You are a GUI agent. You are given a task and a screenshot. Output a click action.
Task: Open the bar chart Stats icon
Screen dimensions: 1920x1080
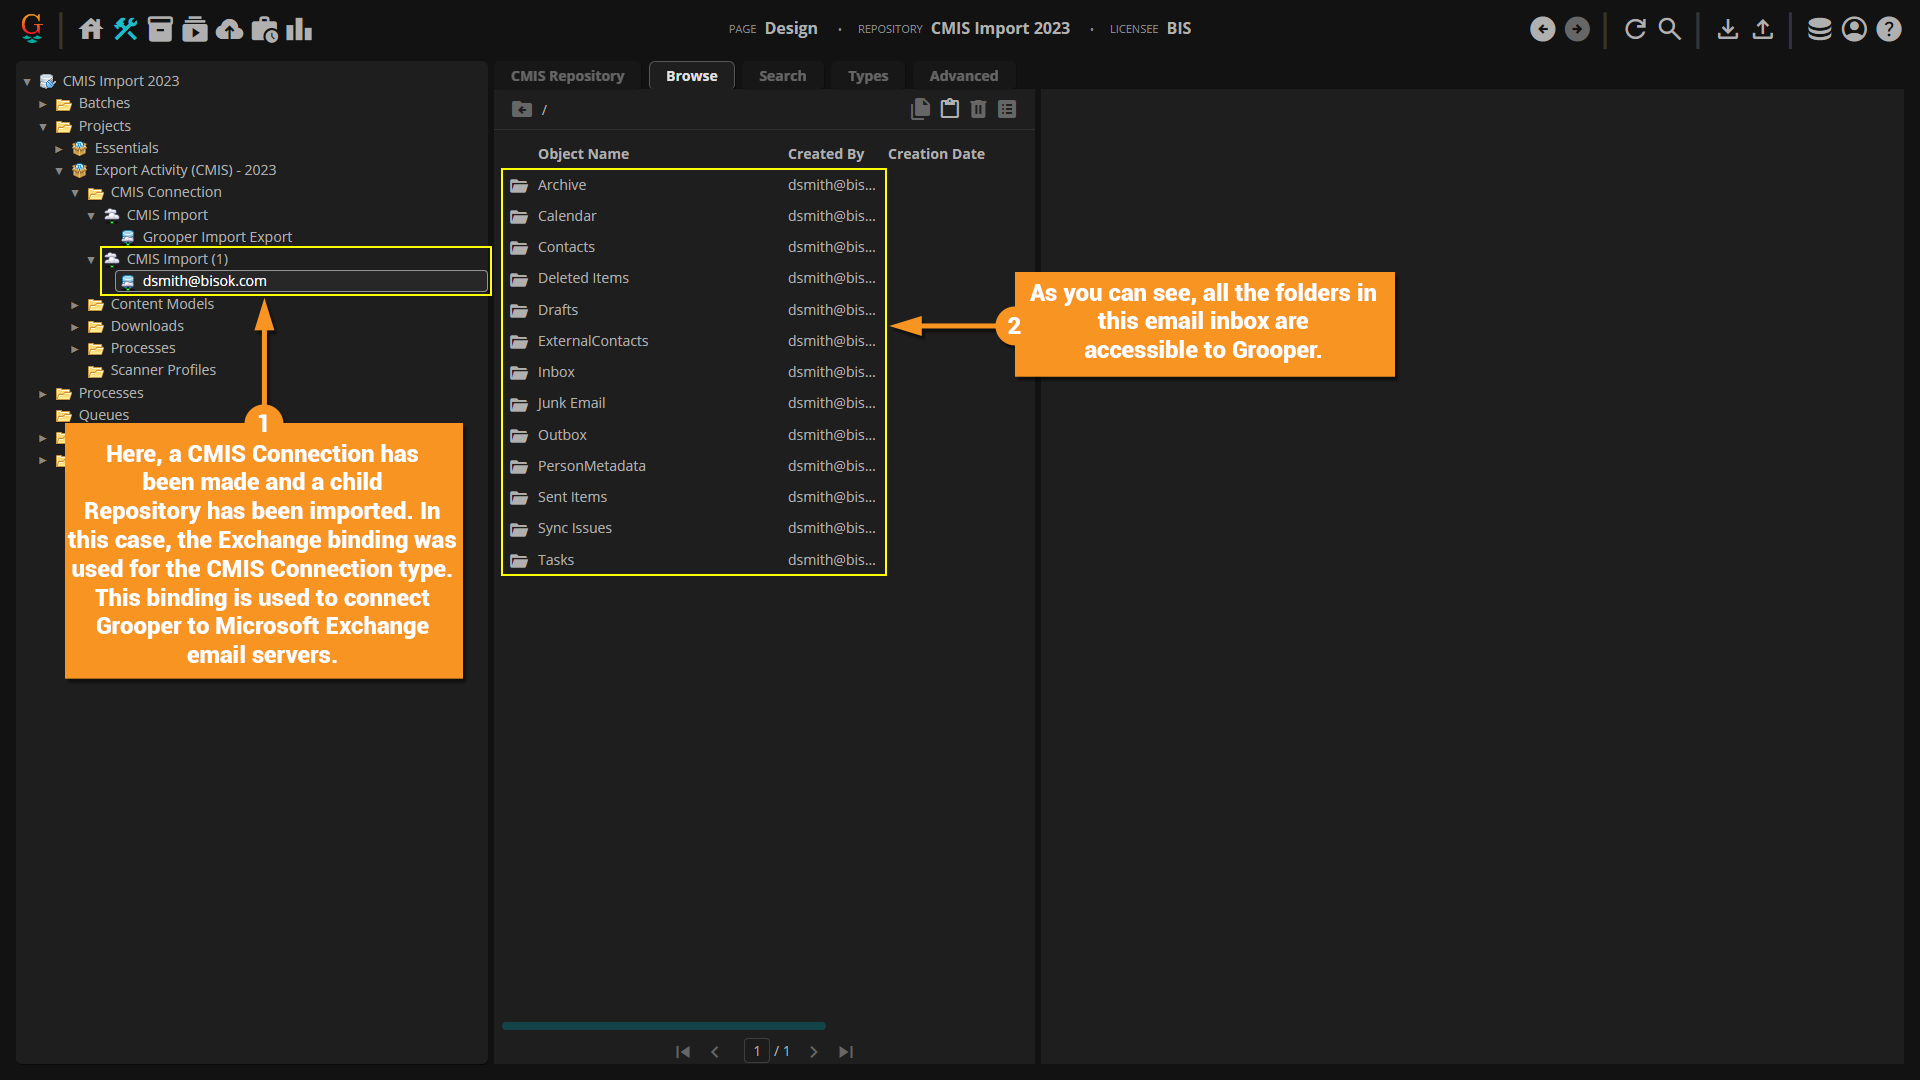(x=299, y=29)
